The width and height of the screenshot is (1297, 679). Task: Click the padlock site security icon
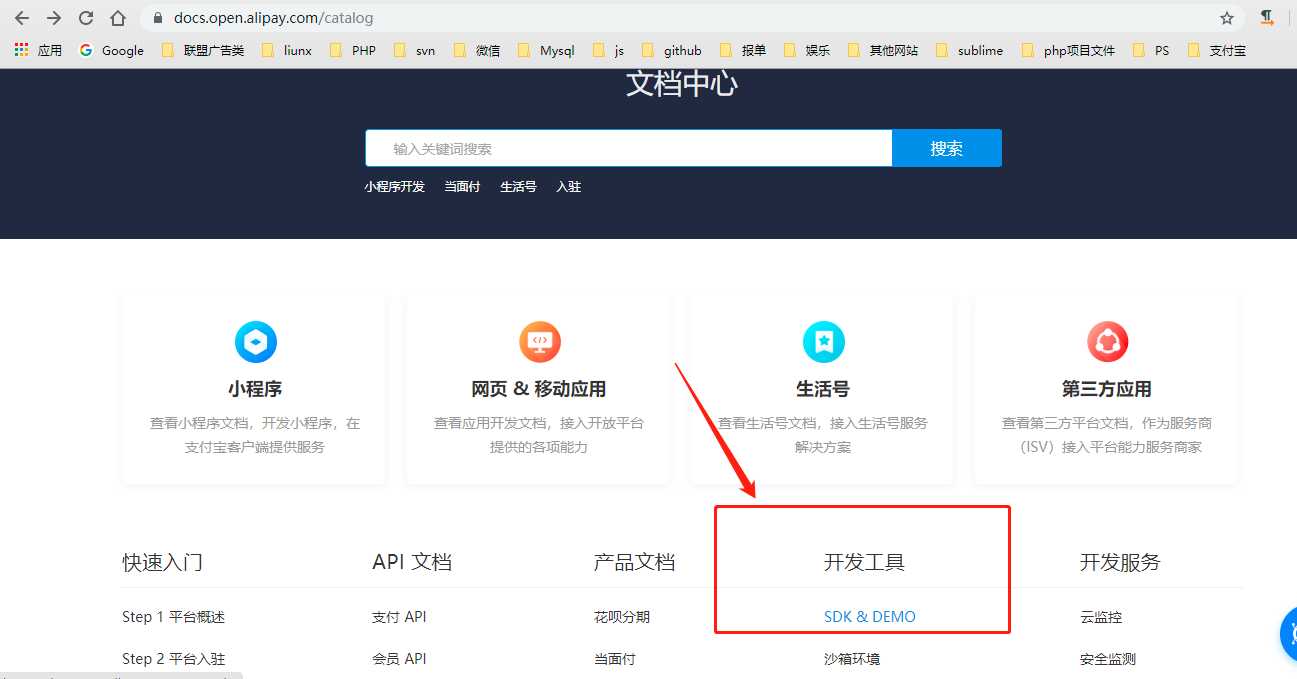[157, 18]
